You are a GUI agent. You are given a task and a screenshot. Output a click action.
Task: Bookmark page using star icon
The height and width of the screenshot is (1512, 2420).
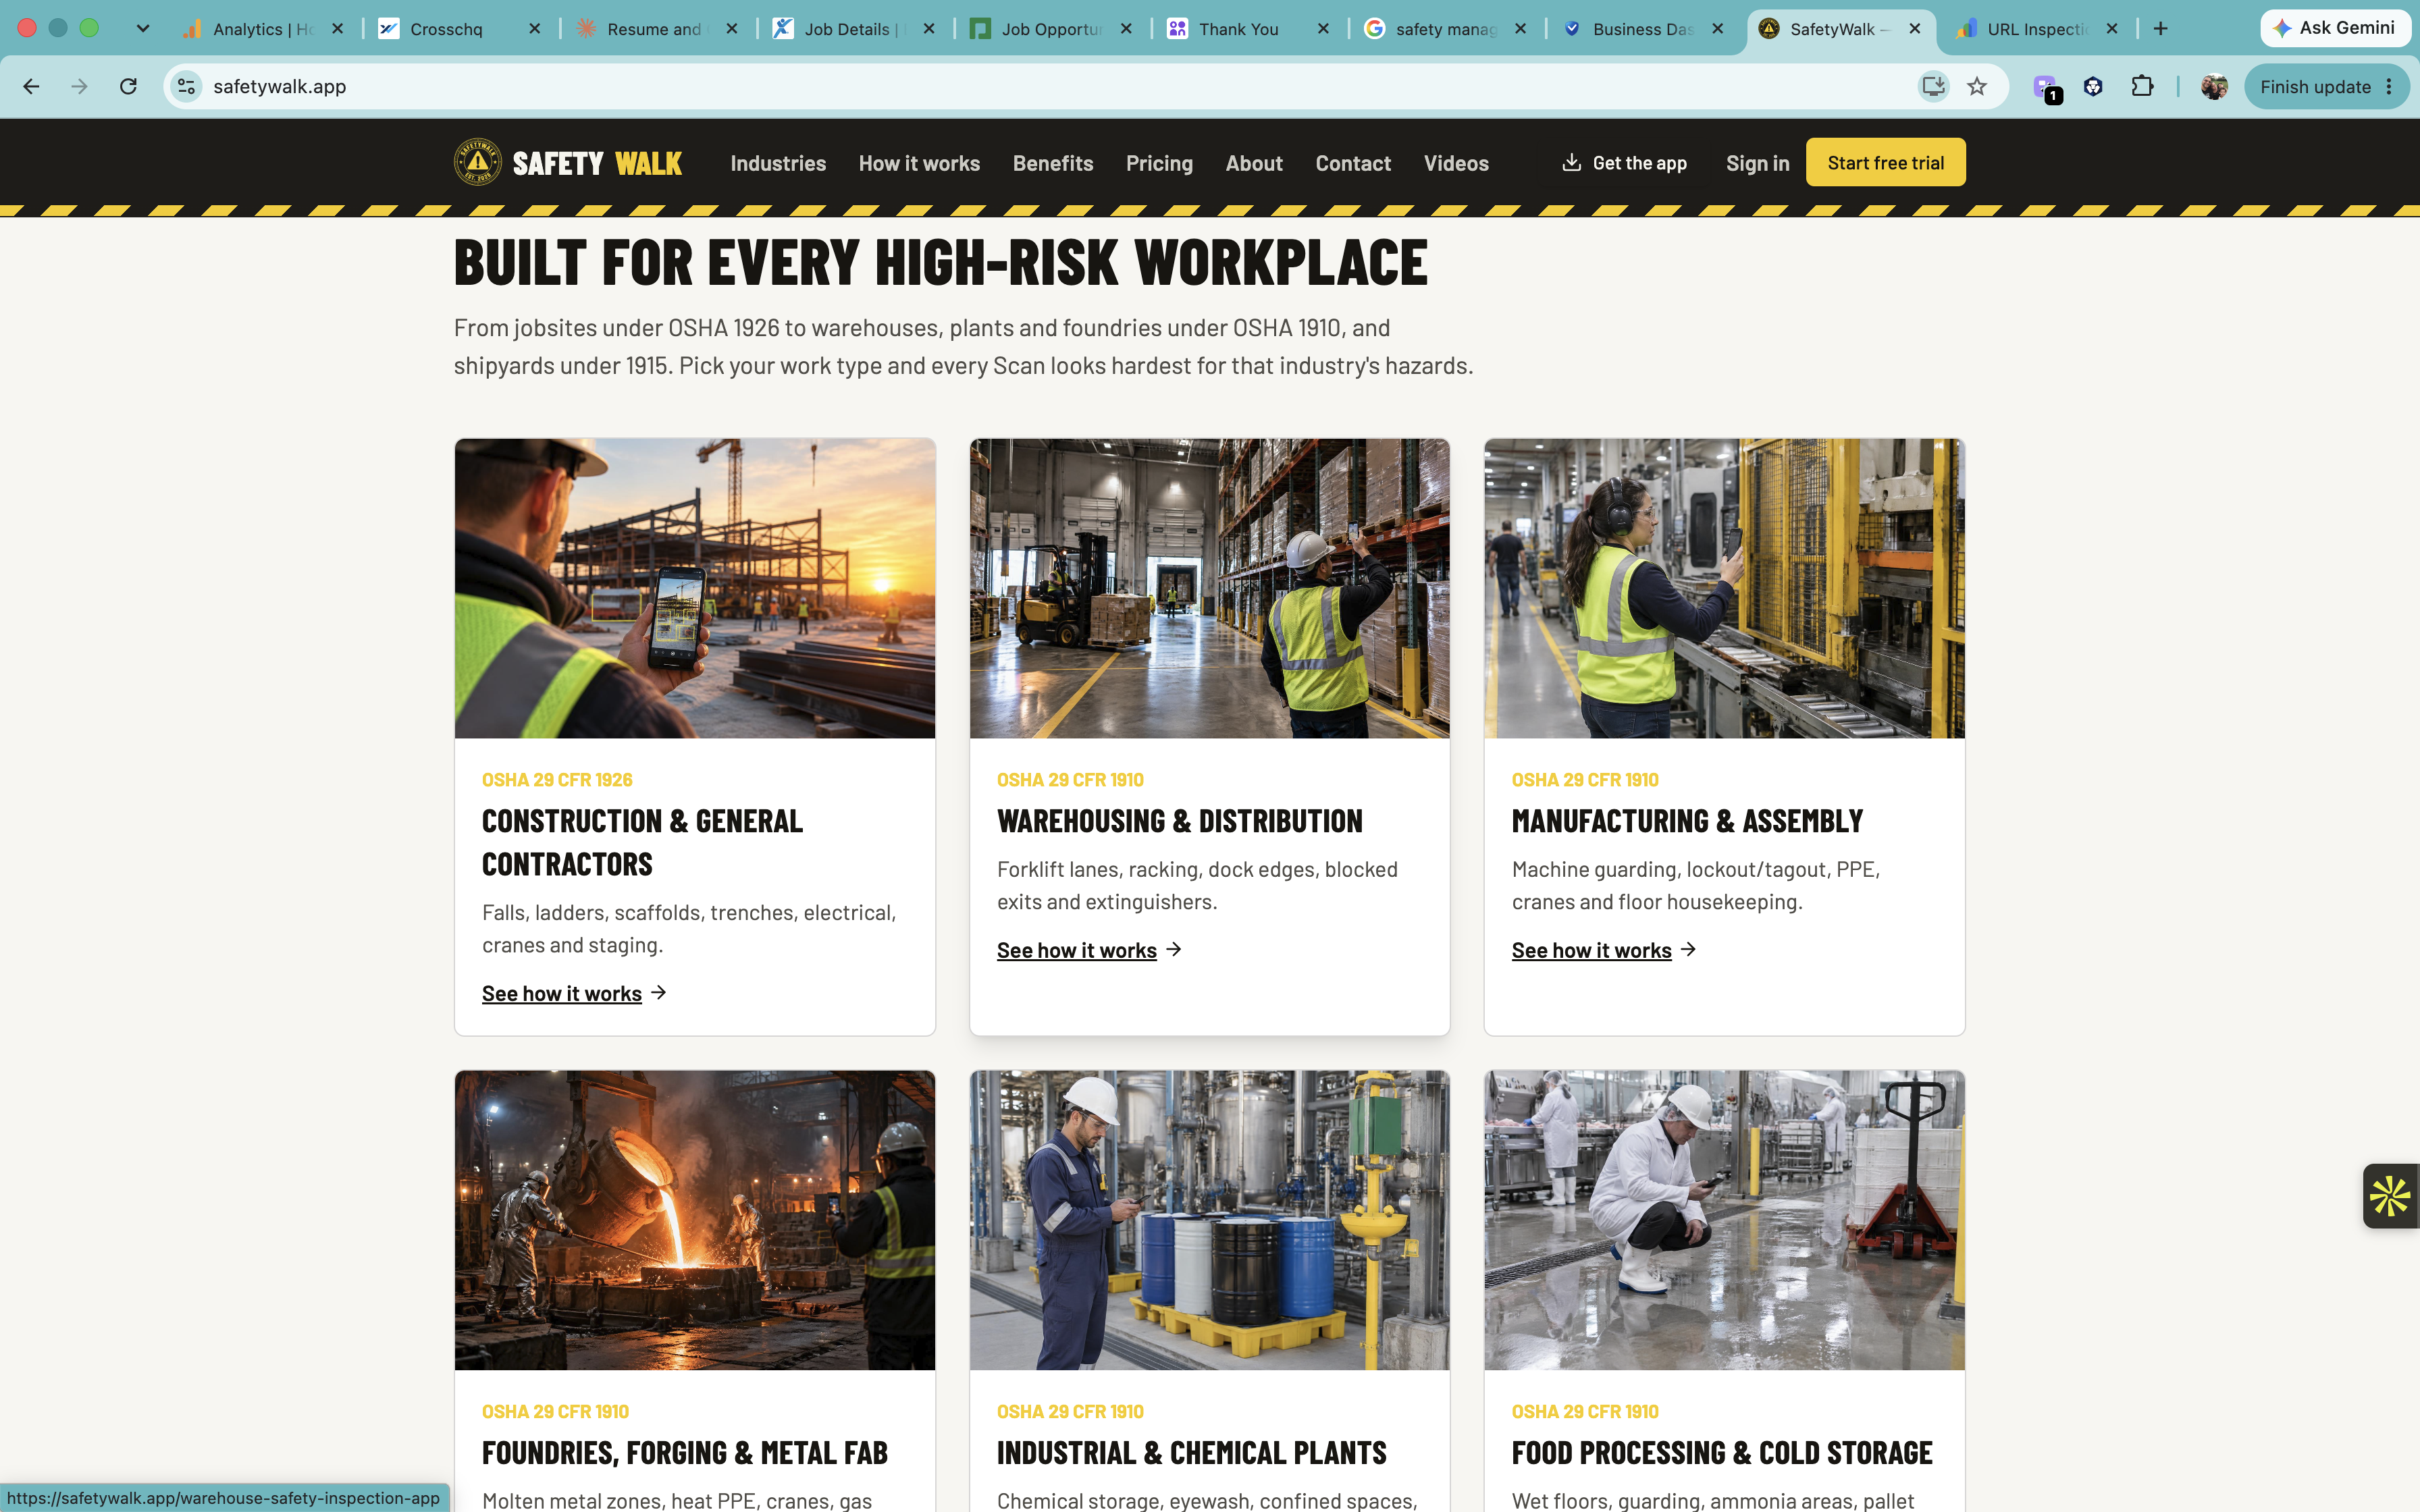click(x=1977, y=87)
